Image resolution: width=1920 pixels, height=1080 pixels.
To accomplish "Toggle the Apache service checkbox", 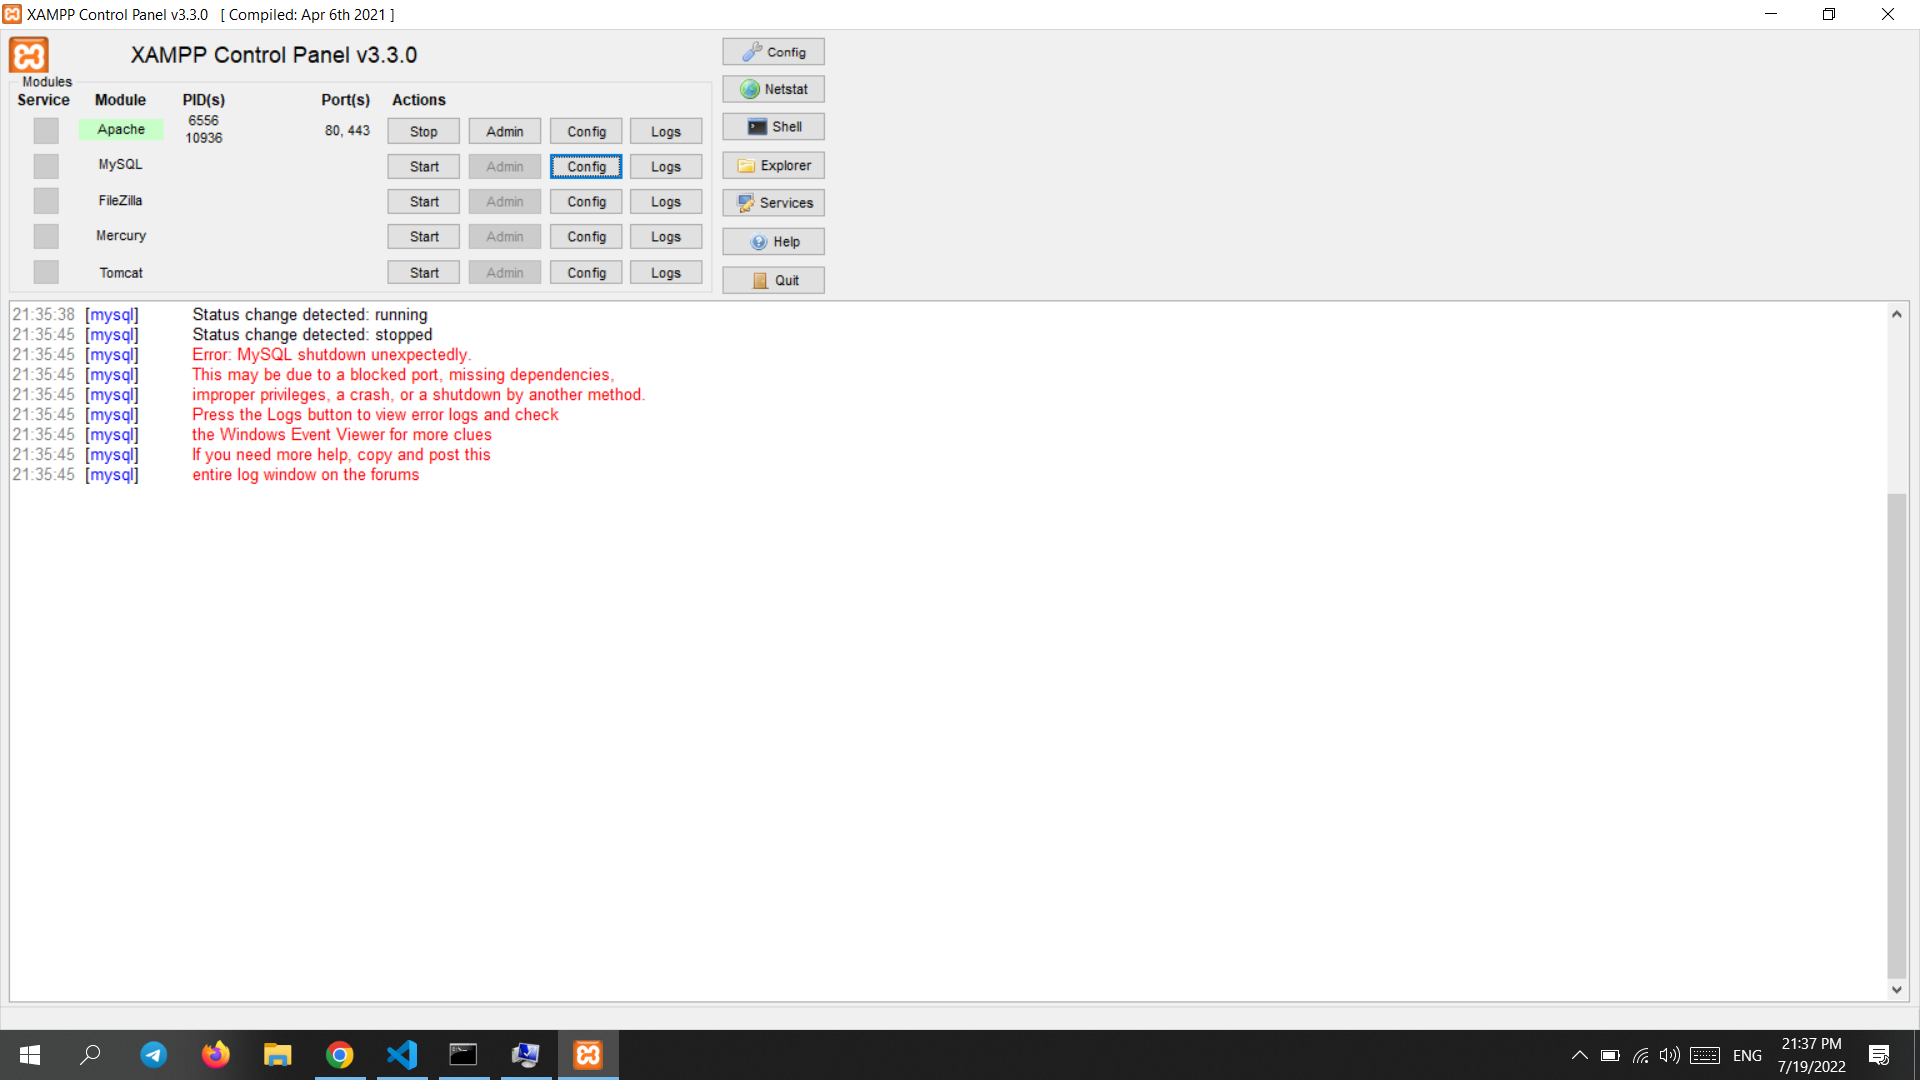I will click(46, 131).
